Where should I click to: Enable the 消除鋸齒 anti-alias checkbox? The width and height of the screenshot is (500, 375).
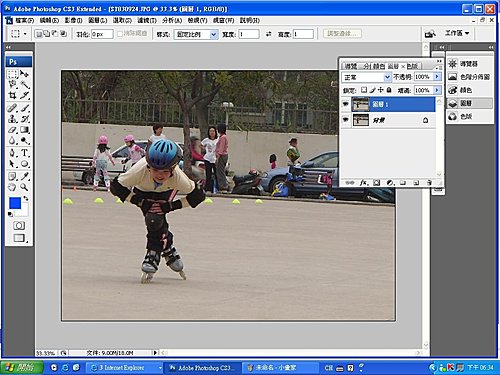pos(120,34)
